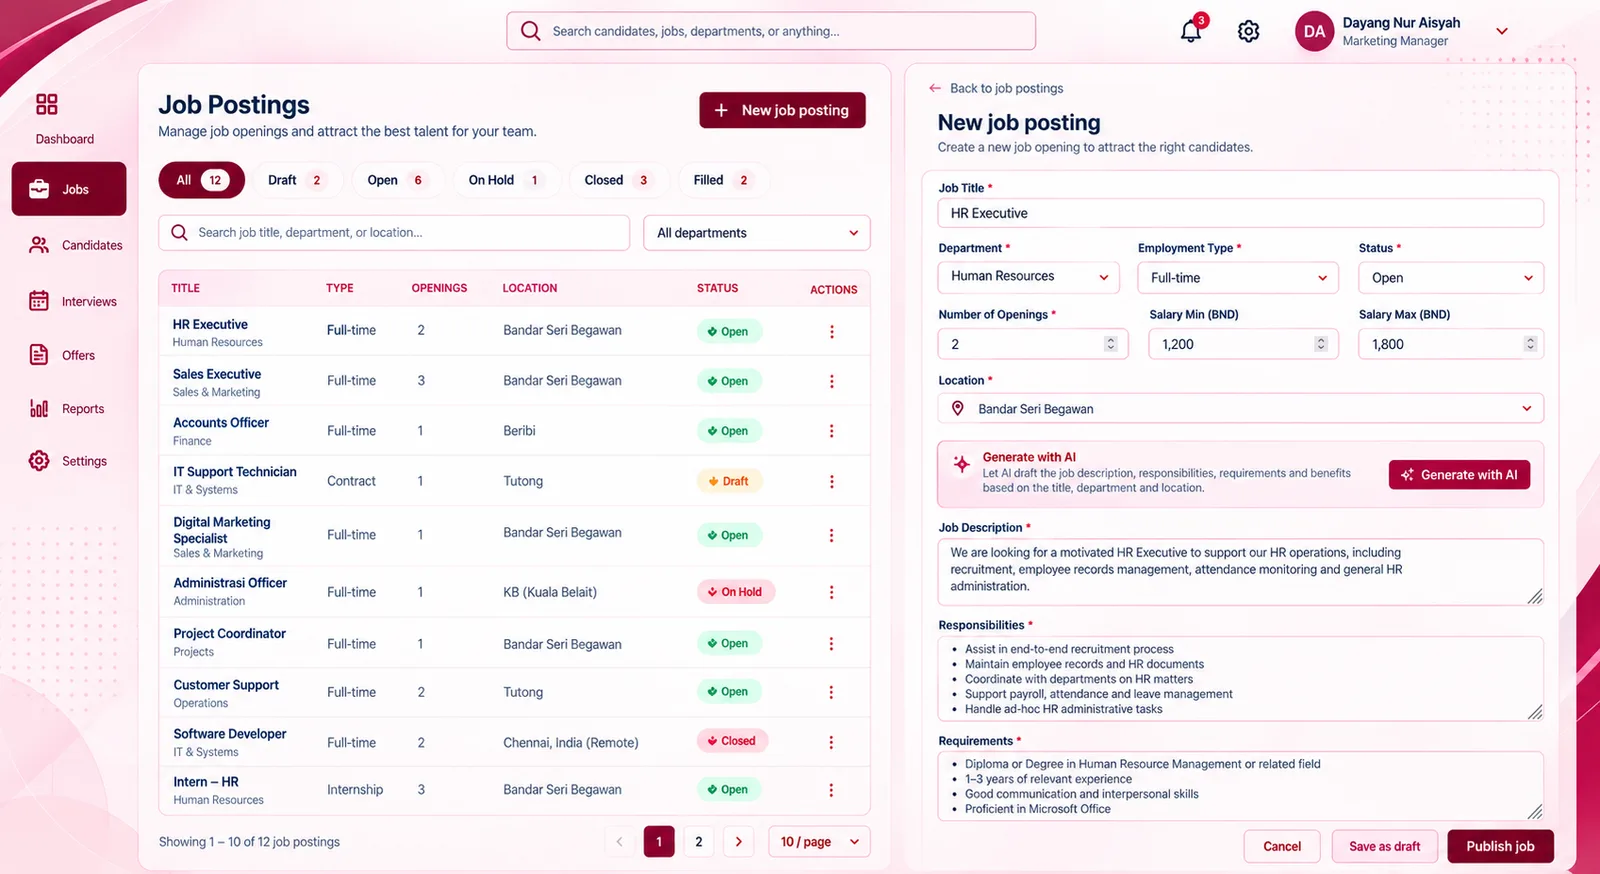Open Offers section in sidebar
This screenshot has width=1600, height=874.
coord(62,355)
